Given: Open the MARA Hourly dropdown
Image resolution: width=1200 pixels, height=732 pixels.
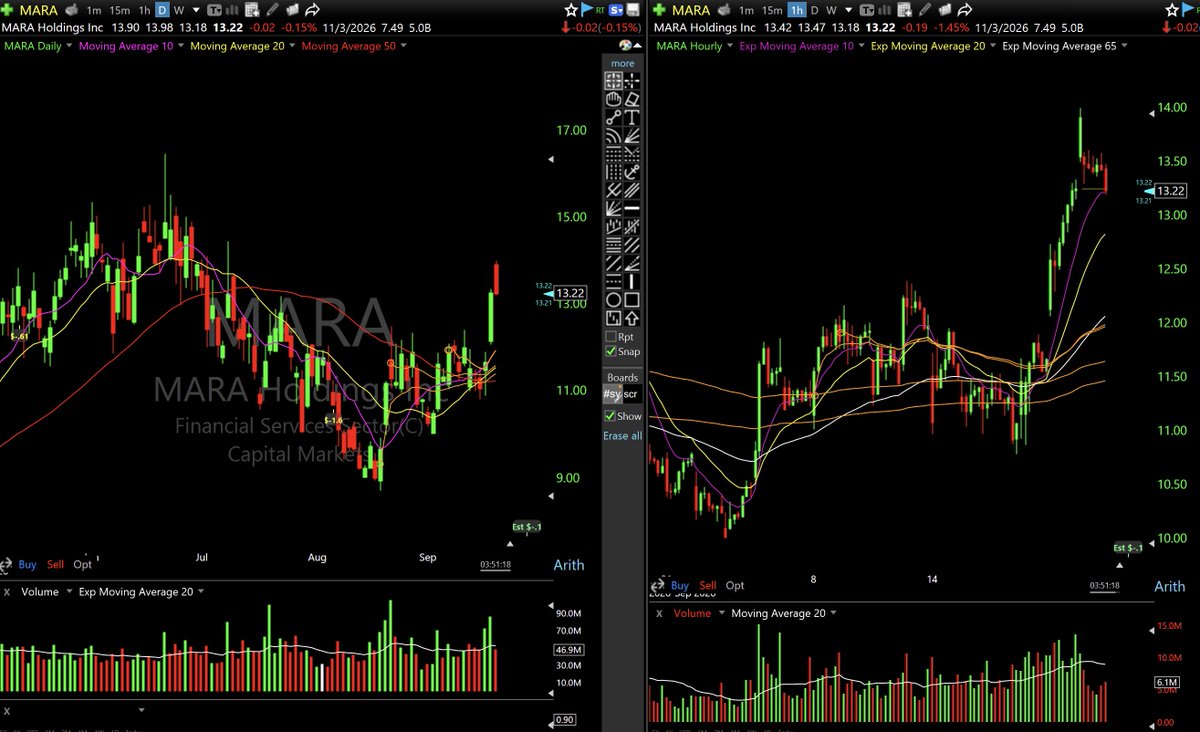Looking at the screenshot, I should (x=728, y=46).
